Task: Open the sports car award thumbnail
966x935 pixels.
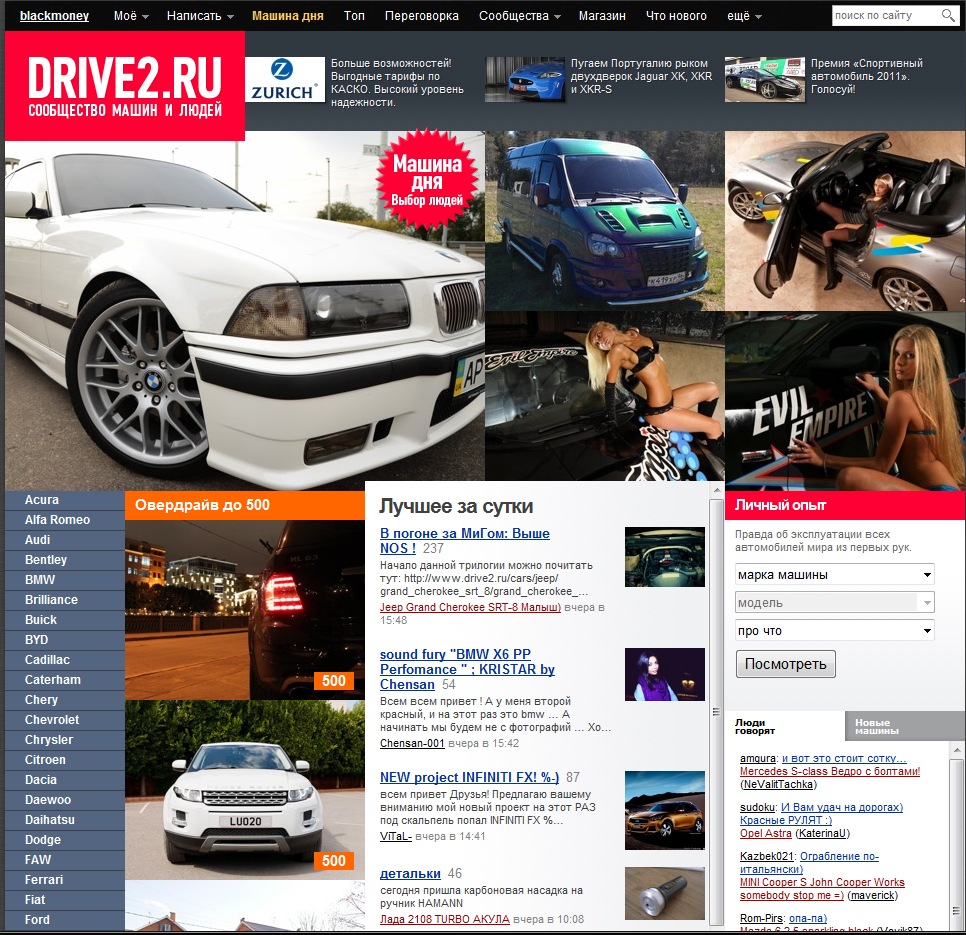Action: pyautogui.click(x=765, y=79)
